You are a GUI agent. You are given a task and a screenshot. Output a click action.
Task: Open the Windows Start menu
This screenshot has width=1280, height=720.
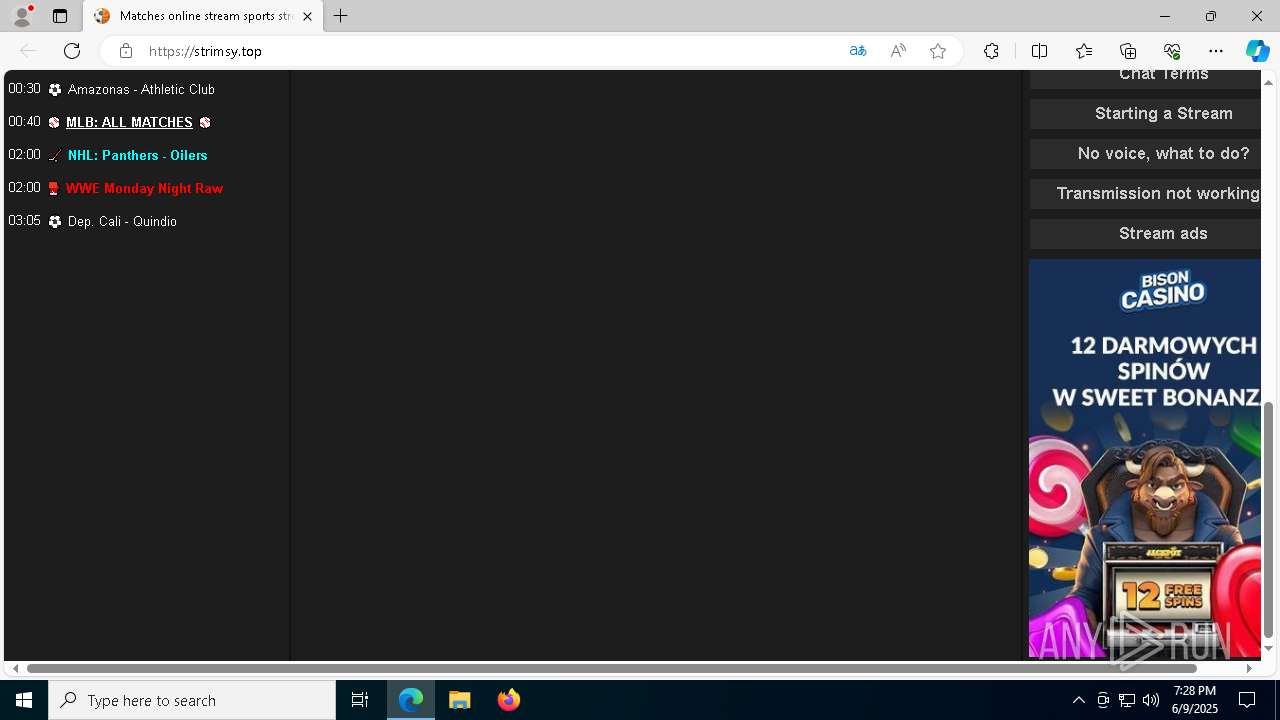tap(24, 700)
